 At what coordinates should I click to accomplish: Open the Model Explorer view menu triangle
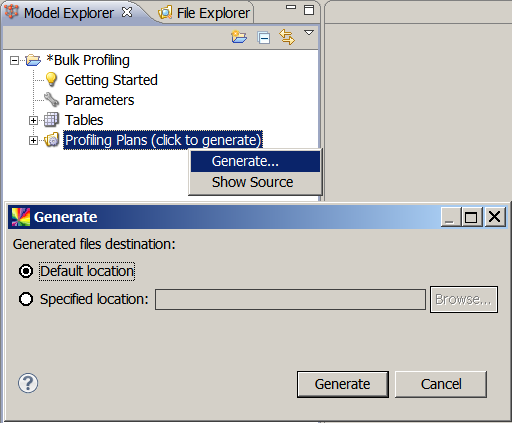pos(309,33)
